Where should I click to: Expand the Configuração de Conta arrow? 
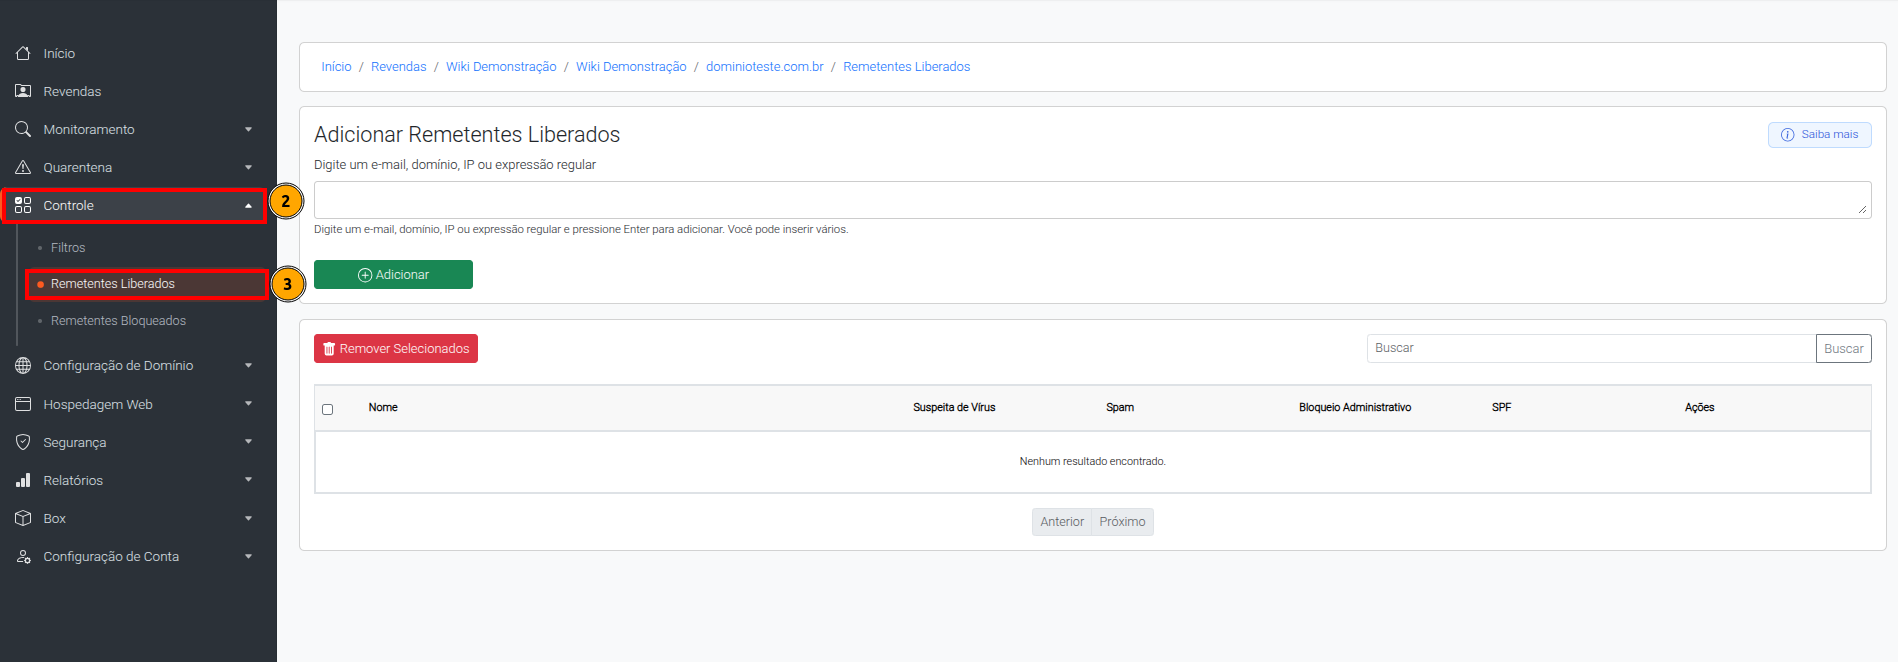click(248, 556)
